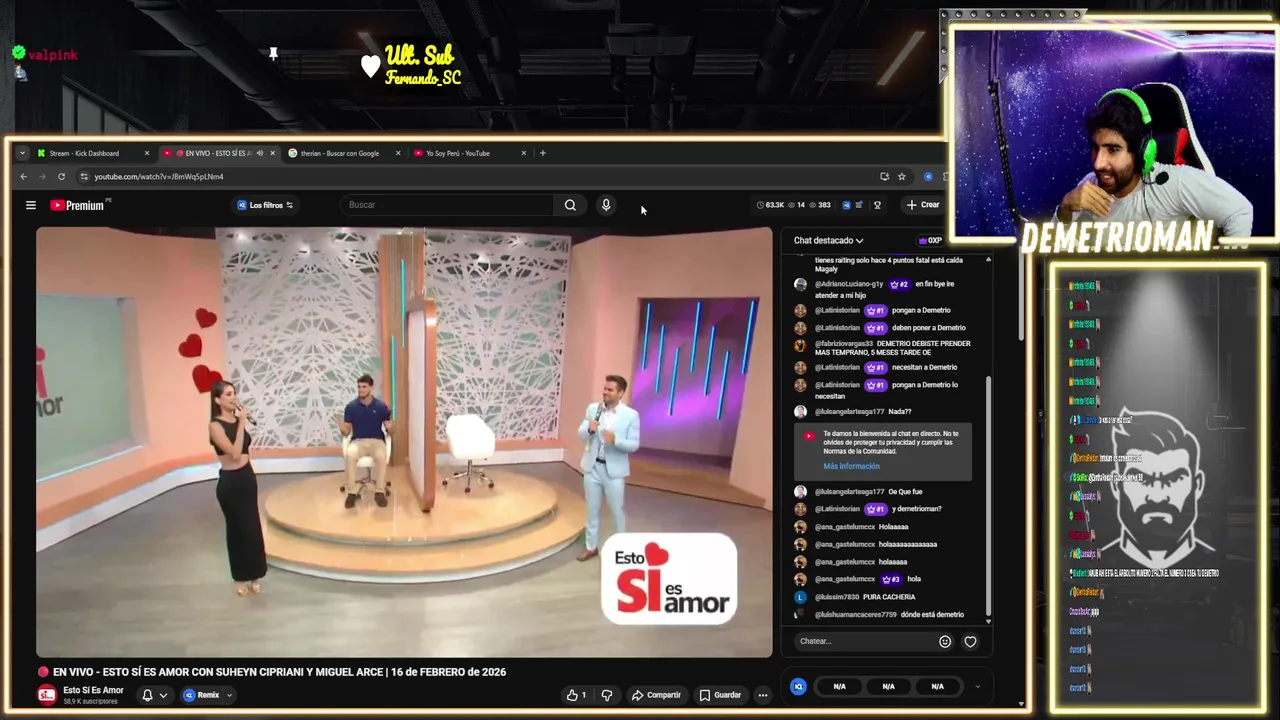The image size is (1280, 720).
Task: Click the #2 badge beside @AdrianoLuciano-g1y
Action: (x=899, y=284)
